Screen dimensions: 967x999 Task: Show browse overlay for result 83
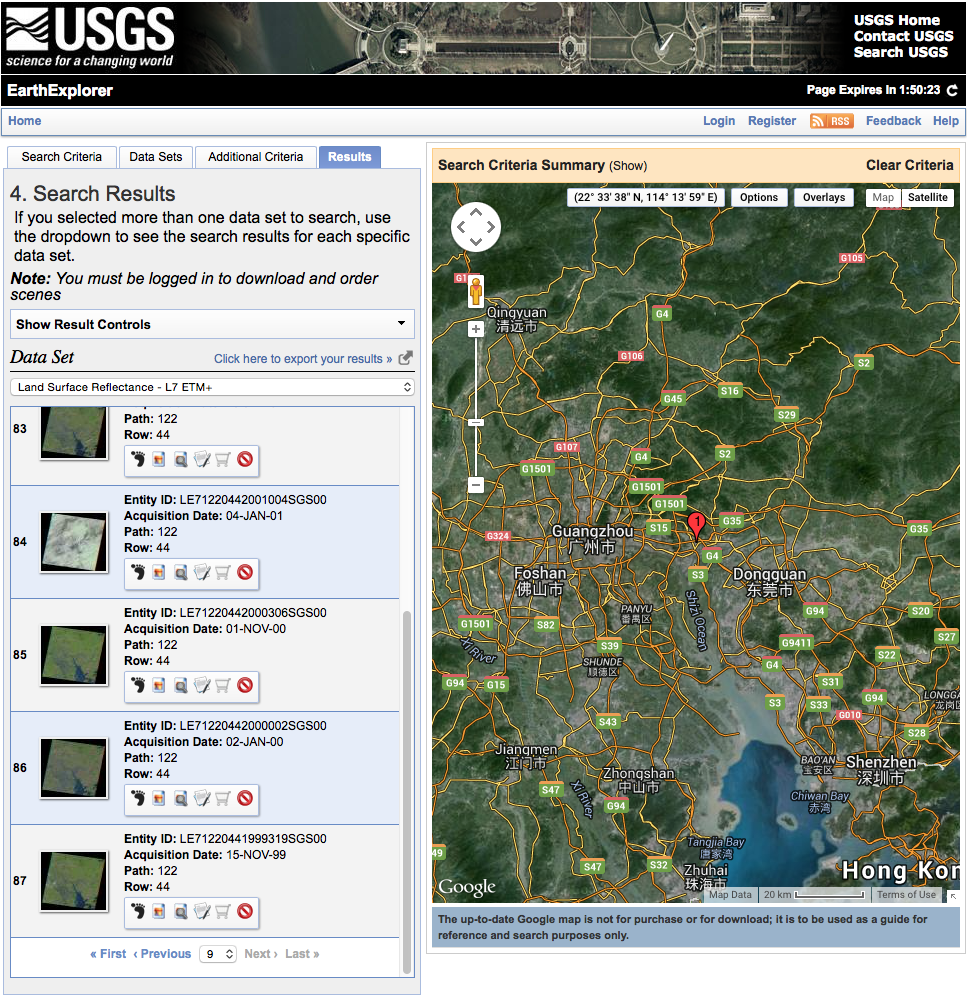(159, 459)
